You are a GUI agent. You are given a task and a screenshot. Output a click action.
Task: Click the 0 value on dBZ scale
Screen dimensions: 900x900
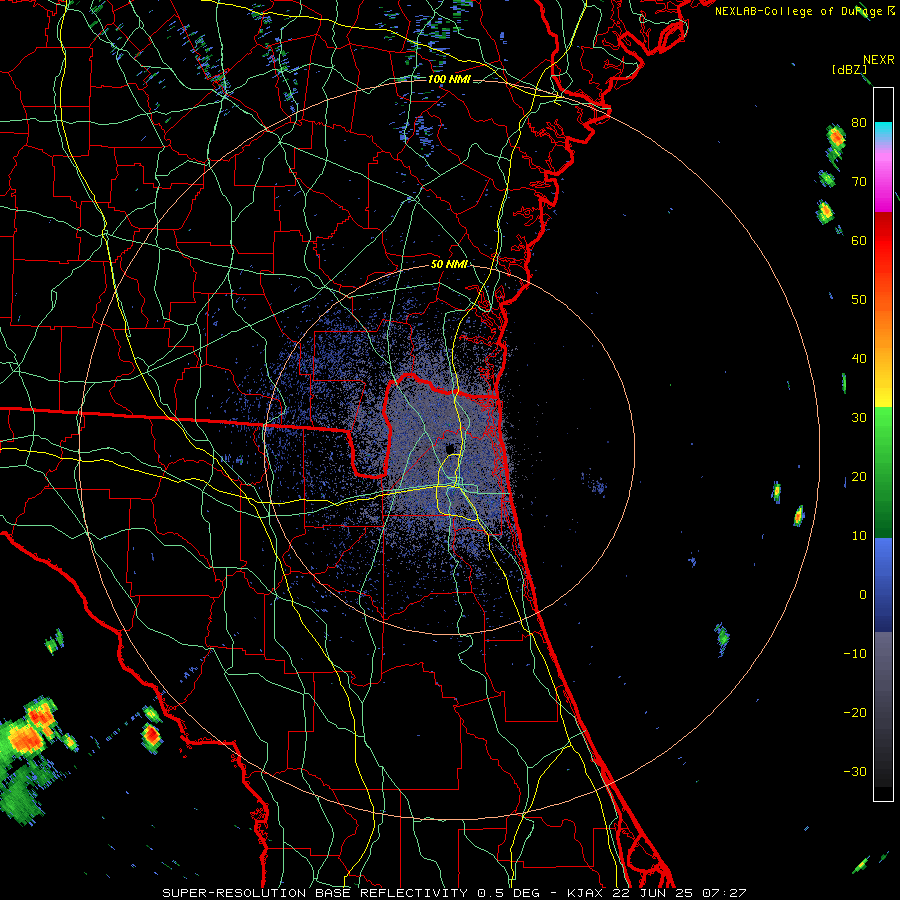863,595
